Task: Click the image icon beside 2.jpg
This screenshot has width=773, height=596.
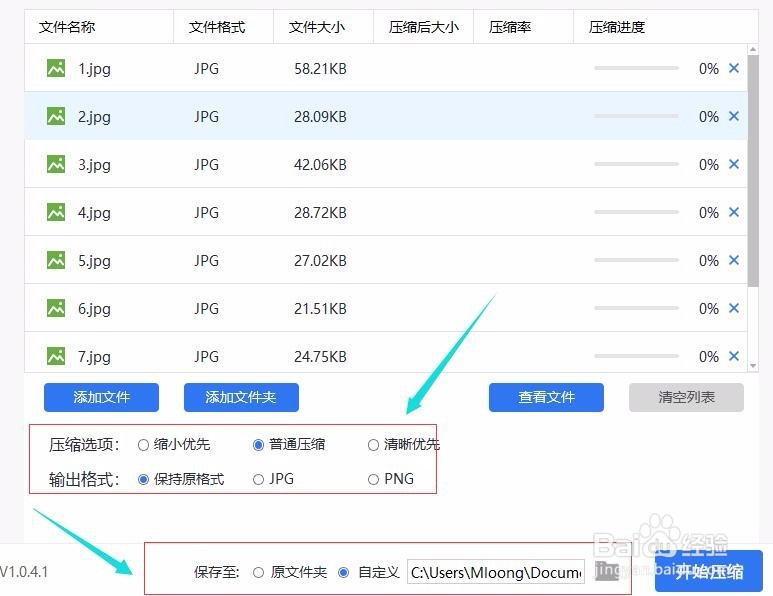Action: [56, 116]
